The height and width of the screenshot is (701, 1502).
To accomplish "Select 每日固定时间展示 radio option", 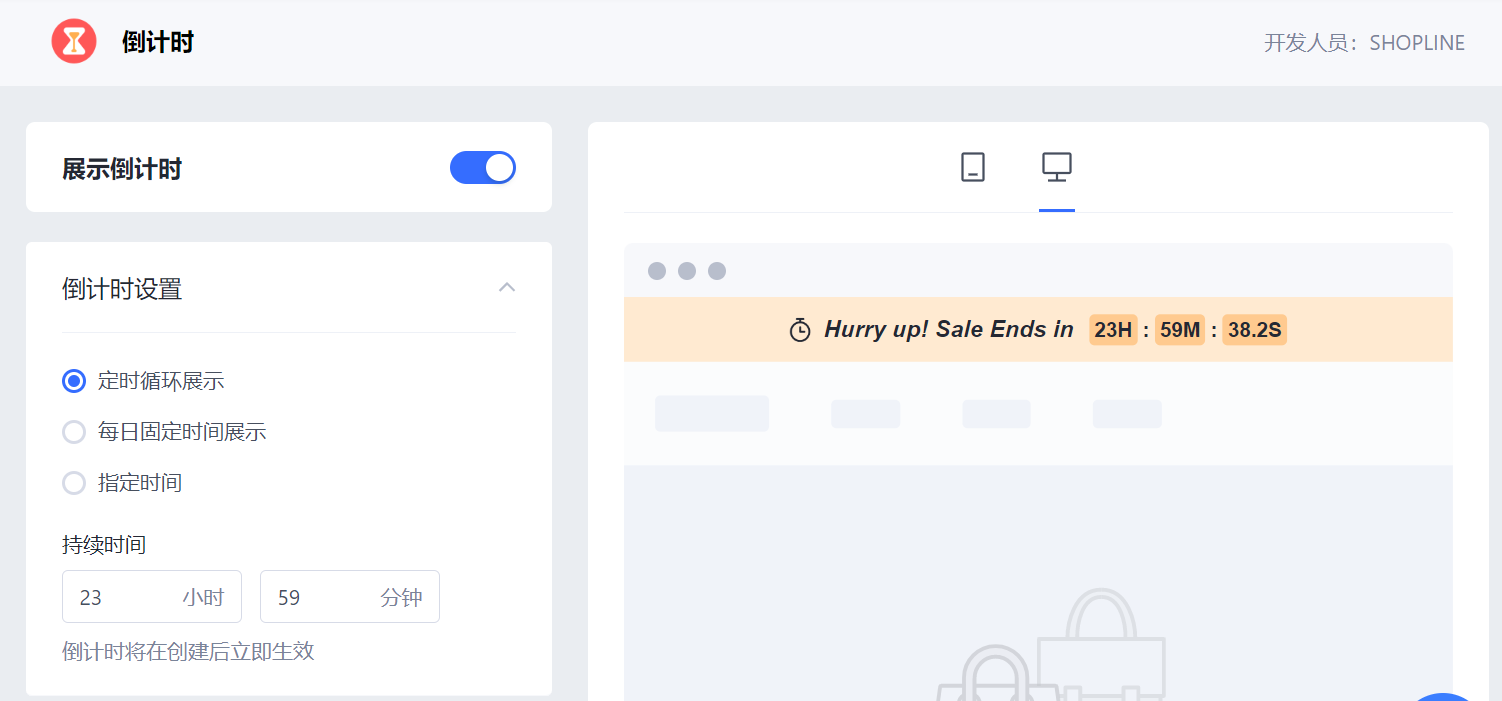I will point(74,432).
